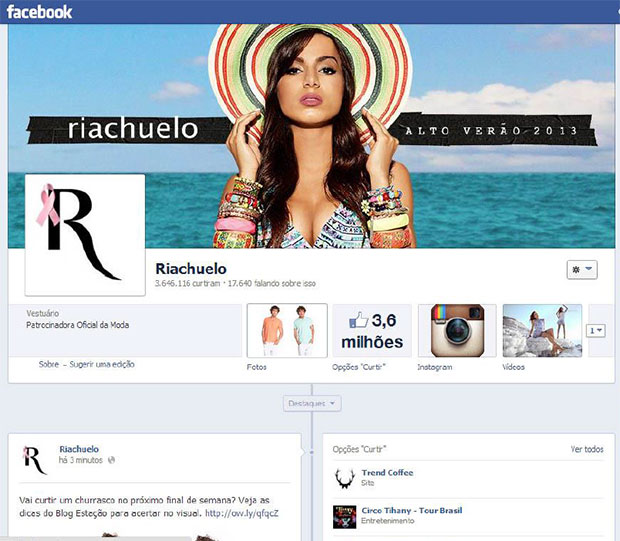The width and height of the screenshot is (620, 541).
Task: Click Sugerir uma edição link
Action: [x=102, y=364]
